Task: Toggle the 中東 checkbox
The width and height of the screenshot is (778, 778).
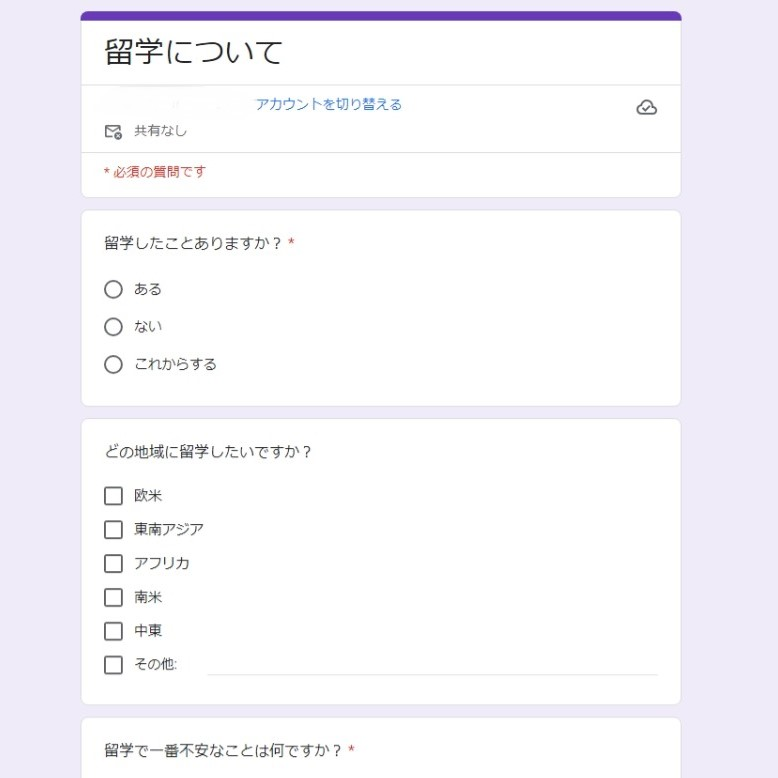Action: 113,631
